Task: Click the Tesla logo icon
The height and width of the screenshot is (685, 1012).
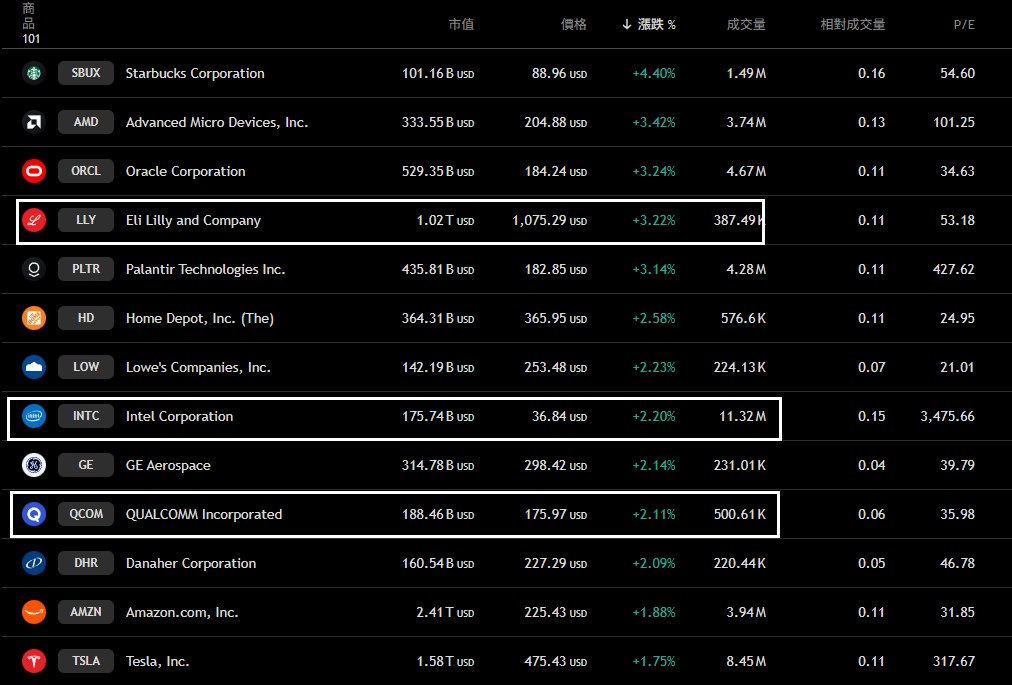Action: pos(34,661)
